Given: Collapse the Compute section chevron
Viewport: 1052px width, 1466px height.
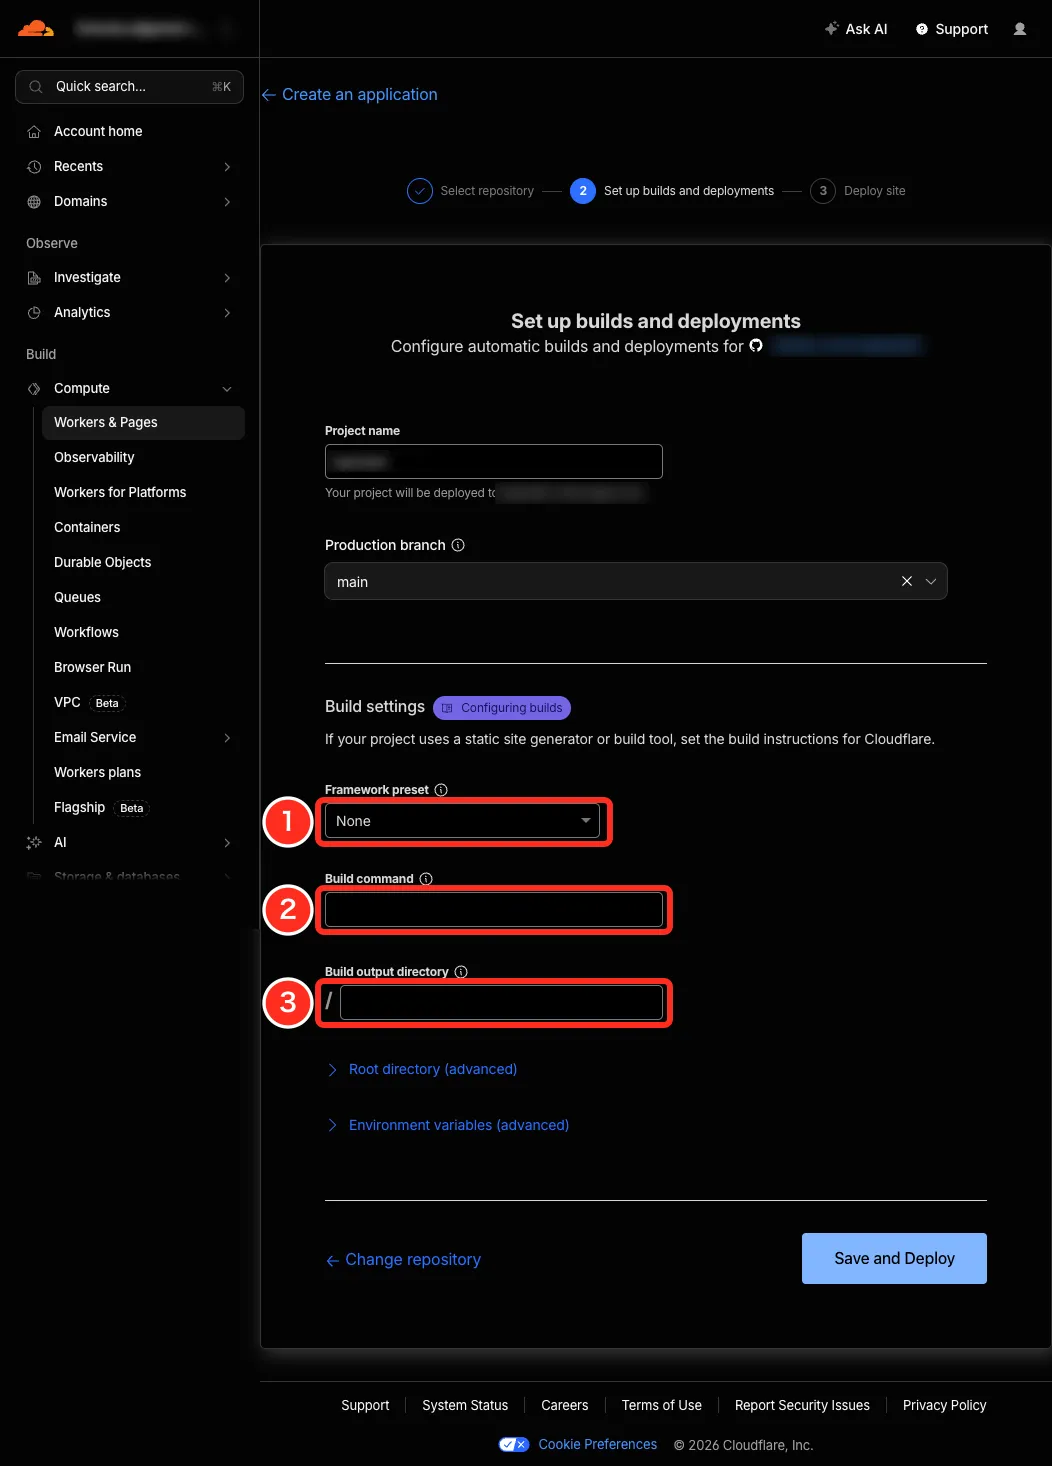Looking at the screenshot, I should (227, 389).
